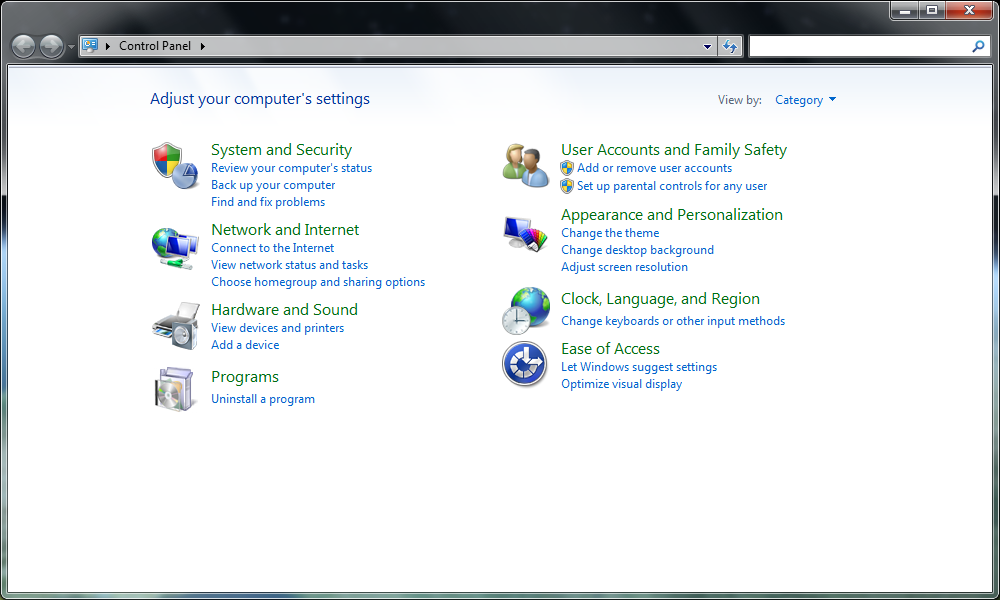Click Connect to the Internet
Screen dimensions: 1000x600
(272, 248)
